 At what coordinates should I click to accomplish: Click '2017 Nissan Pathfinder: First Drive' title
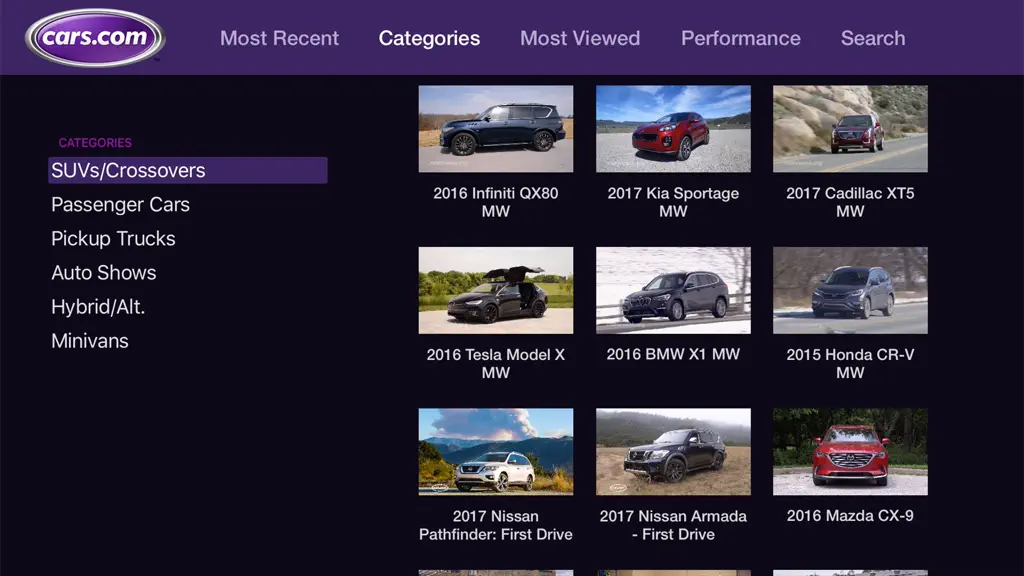496,525
